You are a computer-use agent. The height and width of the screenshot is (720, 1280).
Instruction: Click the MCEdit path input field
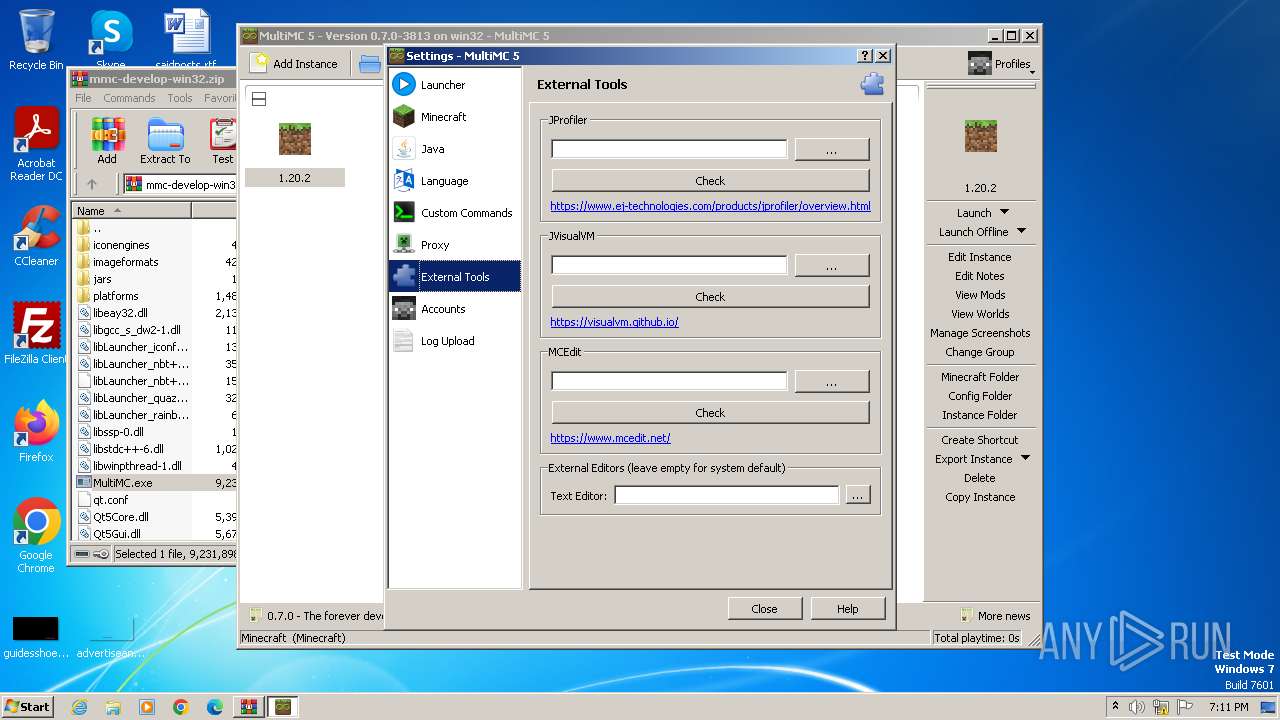pyautogui.click(x=669, y=382)
